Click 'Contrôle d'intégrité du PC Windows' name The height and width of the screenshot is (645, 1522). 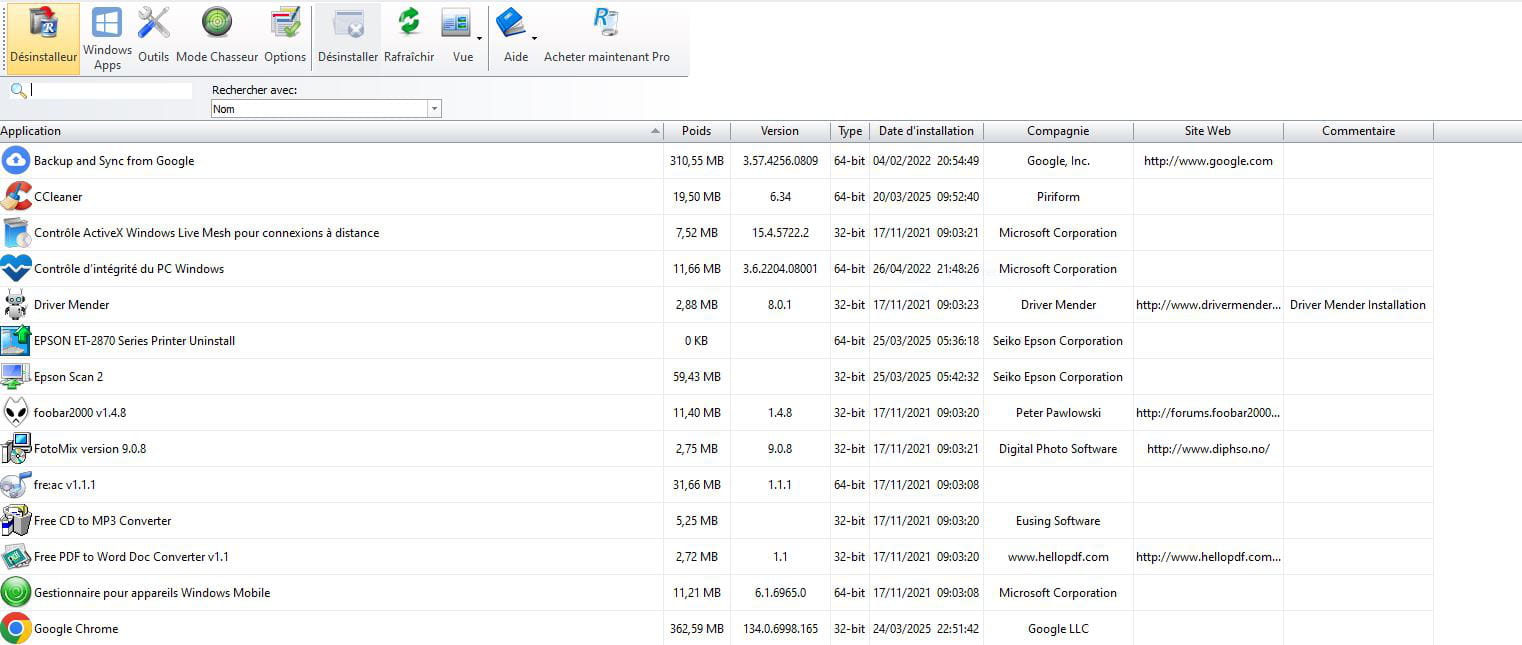[129, 269]
